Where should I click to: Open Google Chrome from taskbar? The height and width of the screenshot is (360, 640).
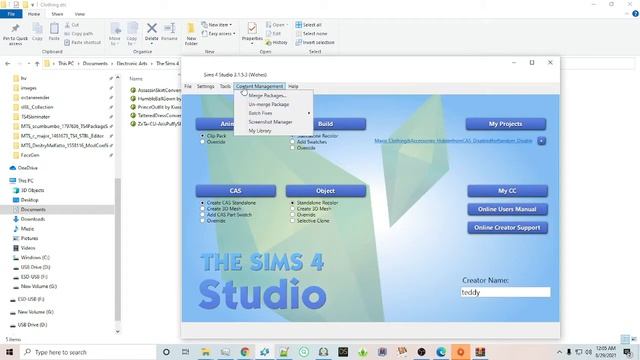(245, 352)
